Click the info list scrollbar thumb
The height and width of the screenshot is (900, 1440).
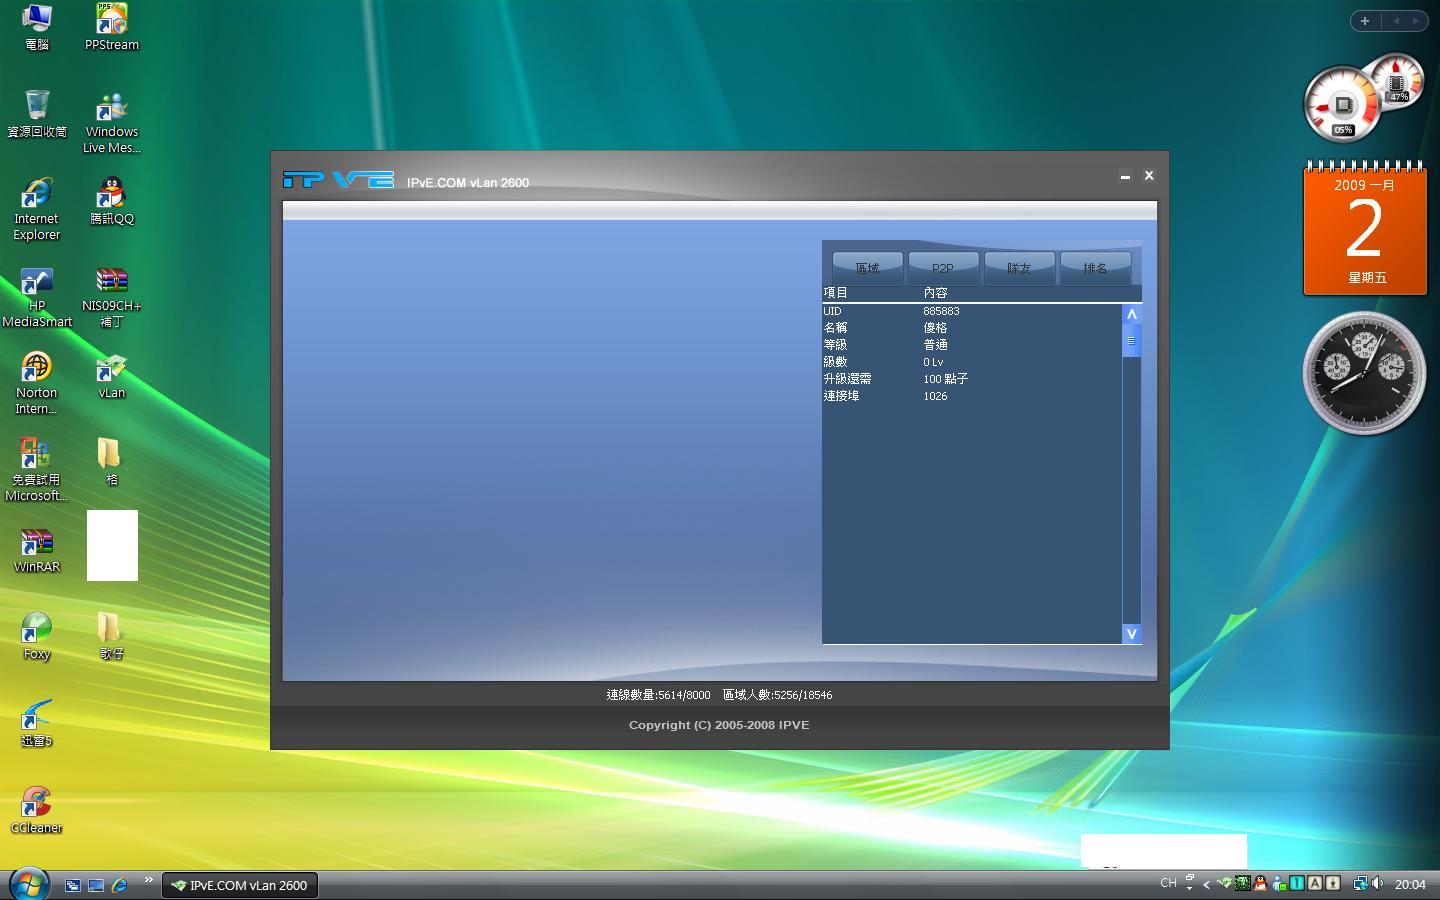coord(1132,341)
